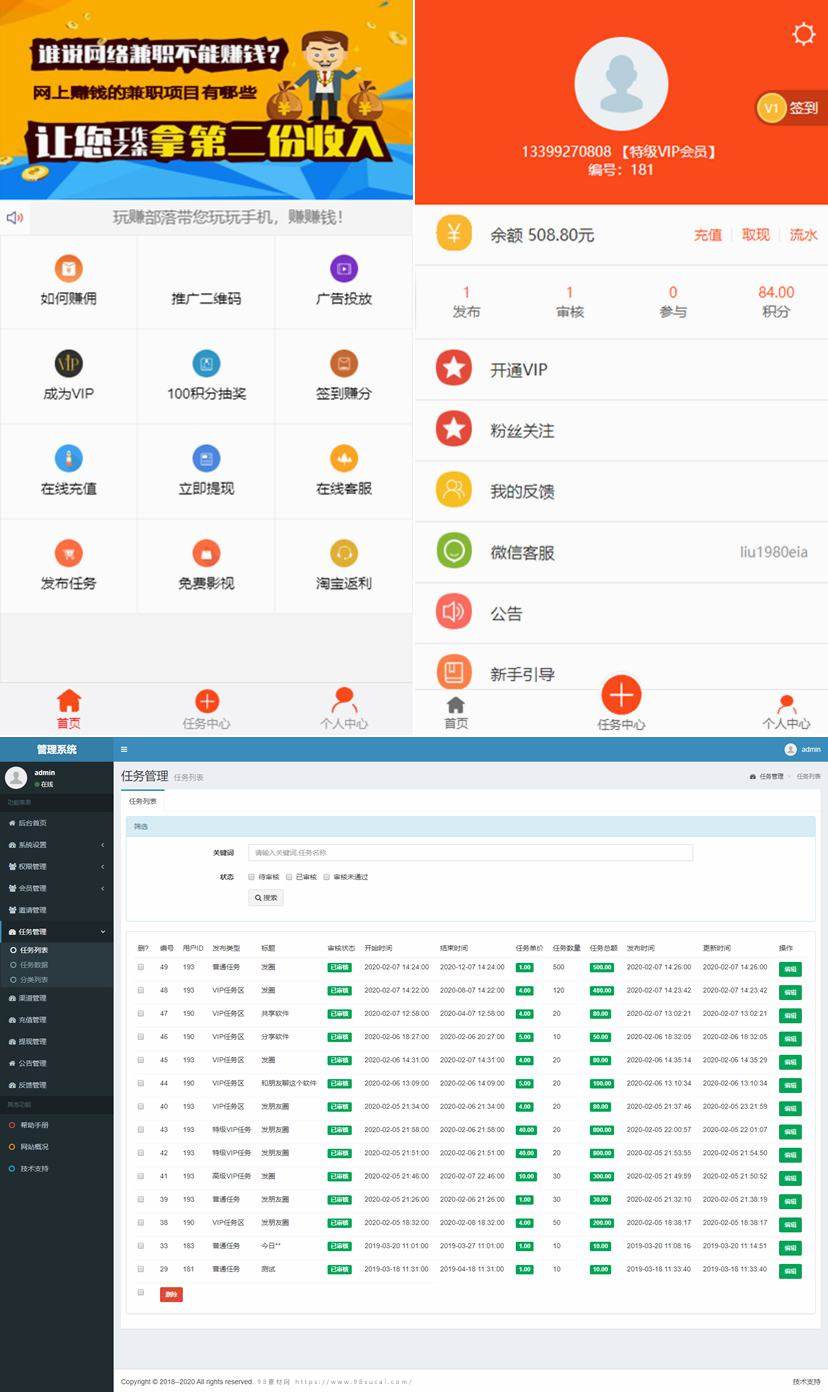Screen dimensions: 828x1392
Task: Click the keyword search input field
Action: [470, 852]
